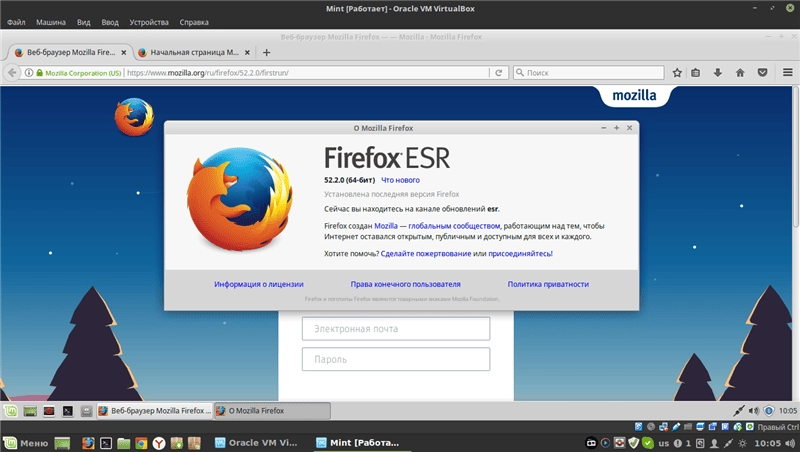Switch to Oracle VM VirtualBox host taskbar window
This screenshot has width=800, height=452.
[256, 443]
